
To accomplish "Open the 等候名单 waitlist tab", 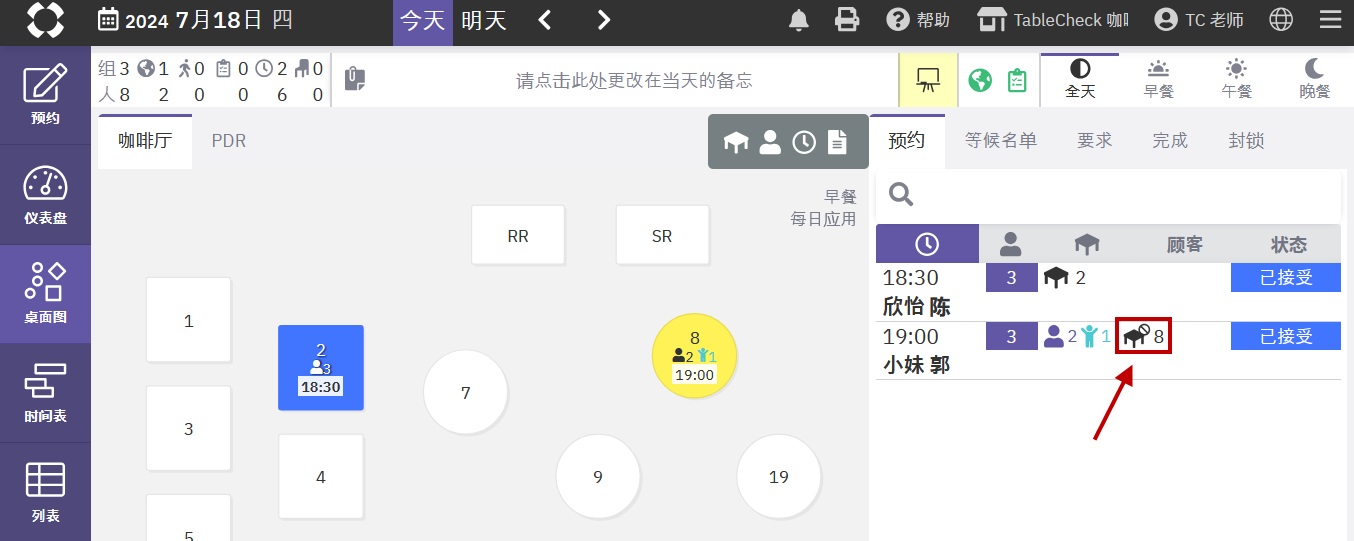I will 1001,141.
